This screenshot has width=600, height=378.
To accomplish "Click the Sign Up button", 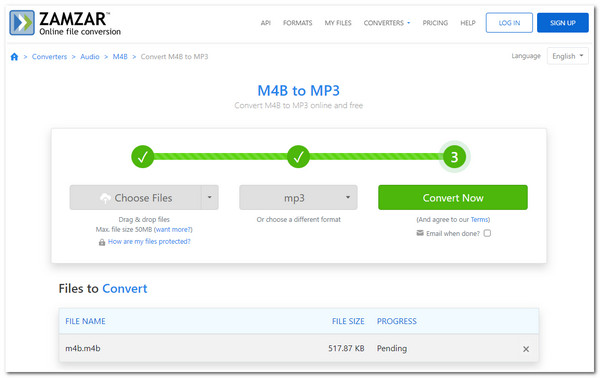I will [x=562, y=23].
